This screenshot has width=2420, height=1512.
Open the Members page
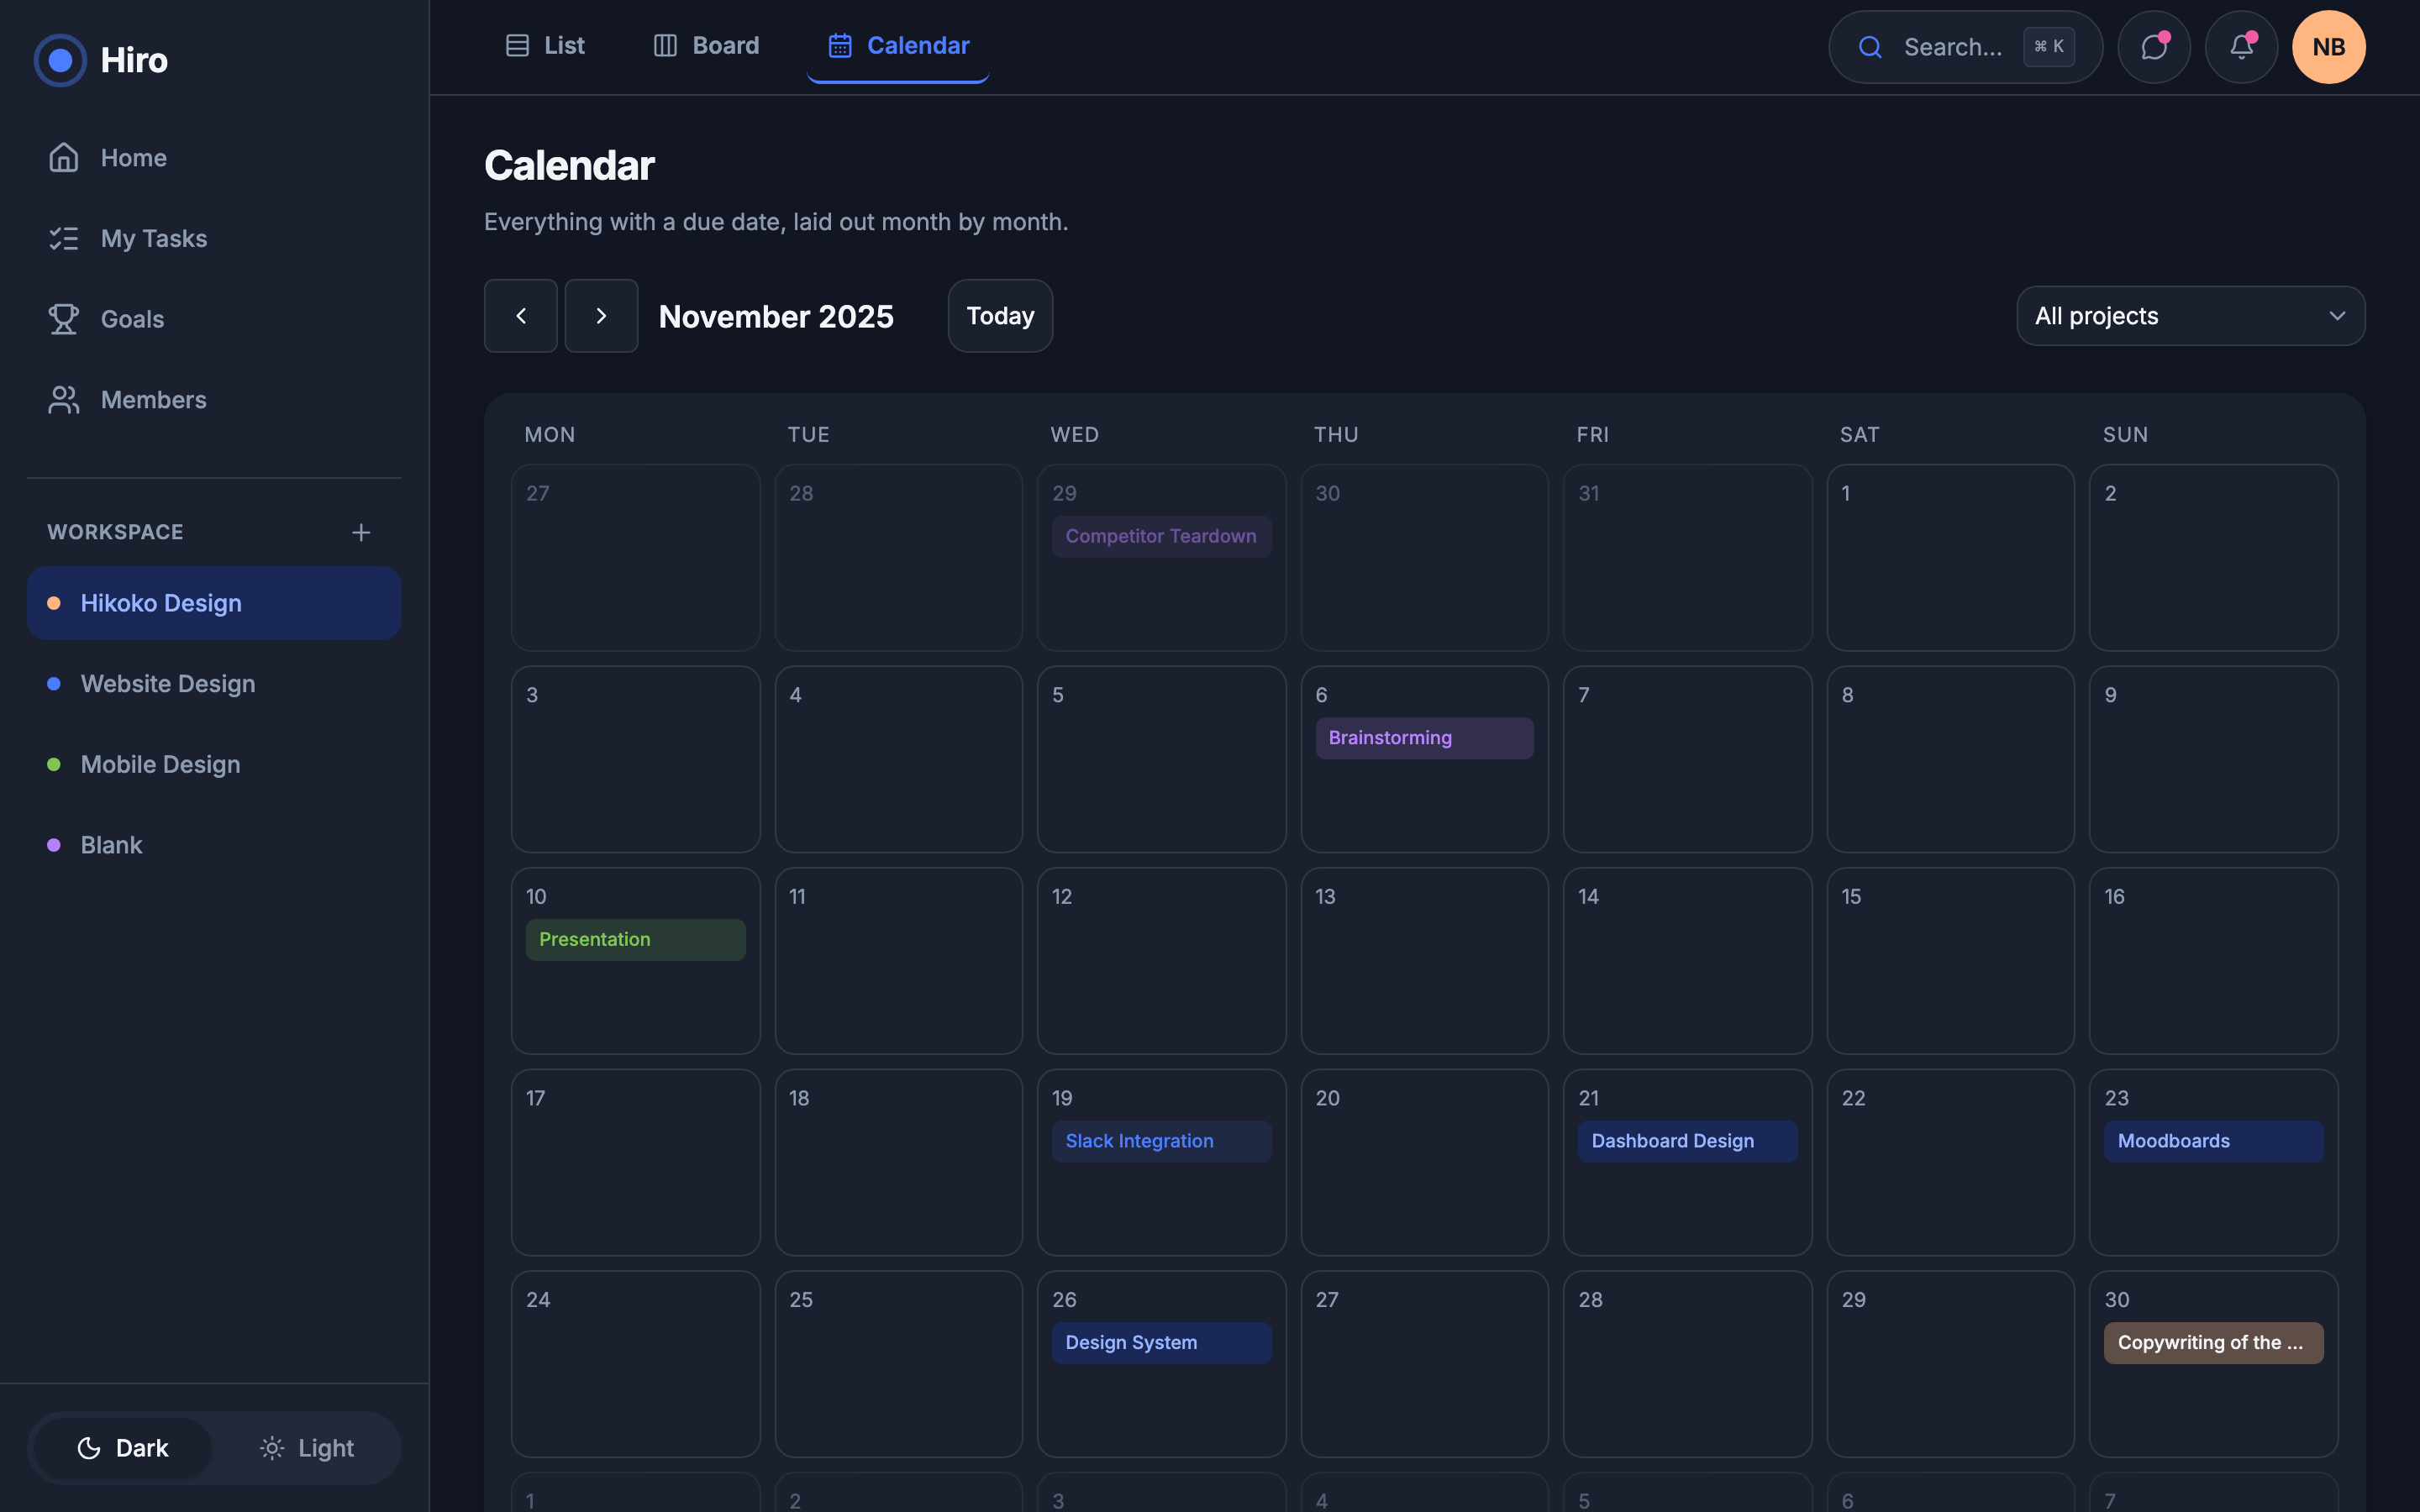click(x=214, y=400)
